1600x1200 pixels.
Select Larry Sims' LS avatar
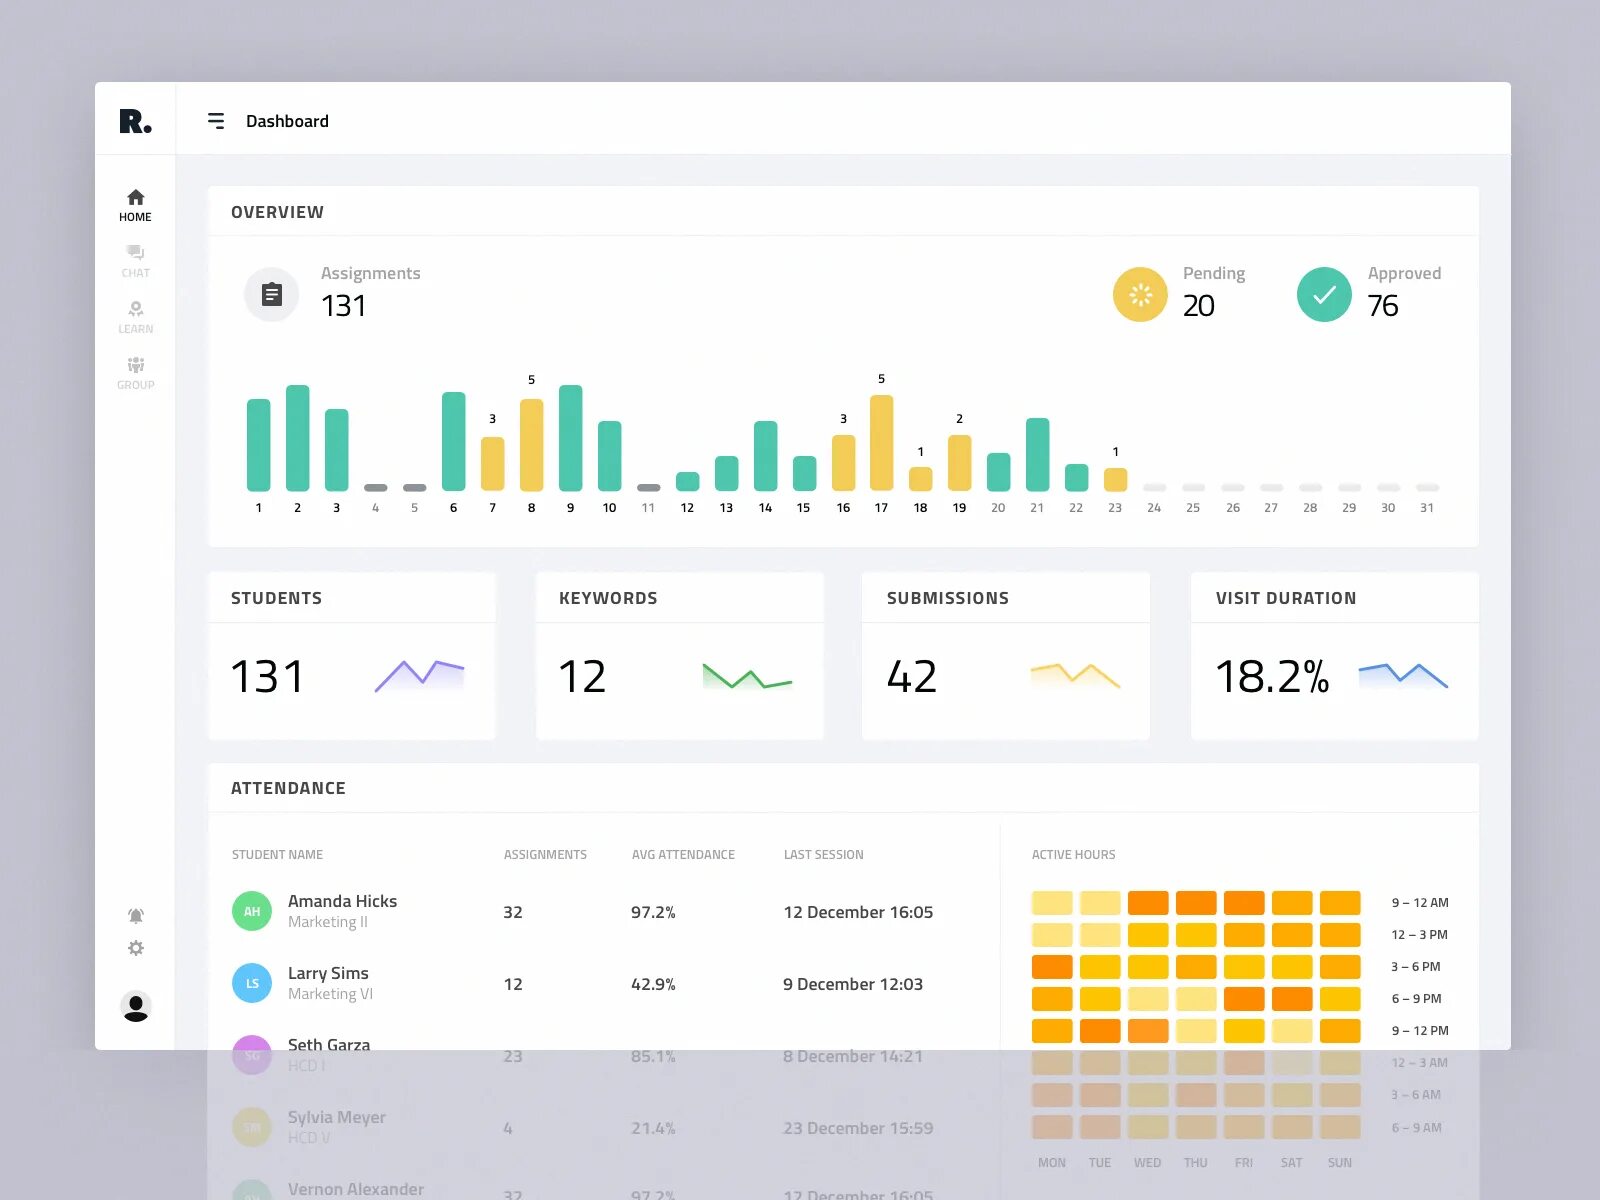click(252, 983)
